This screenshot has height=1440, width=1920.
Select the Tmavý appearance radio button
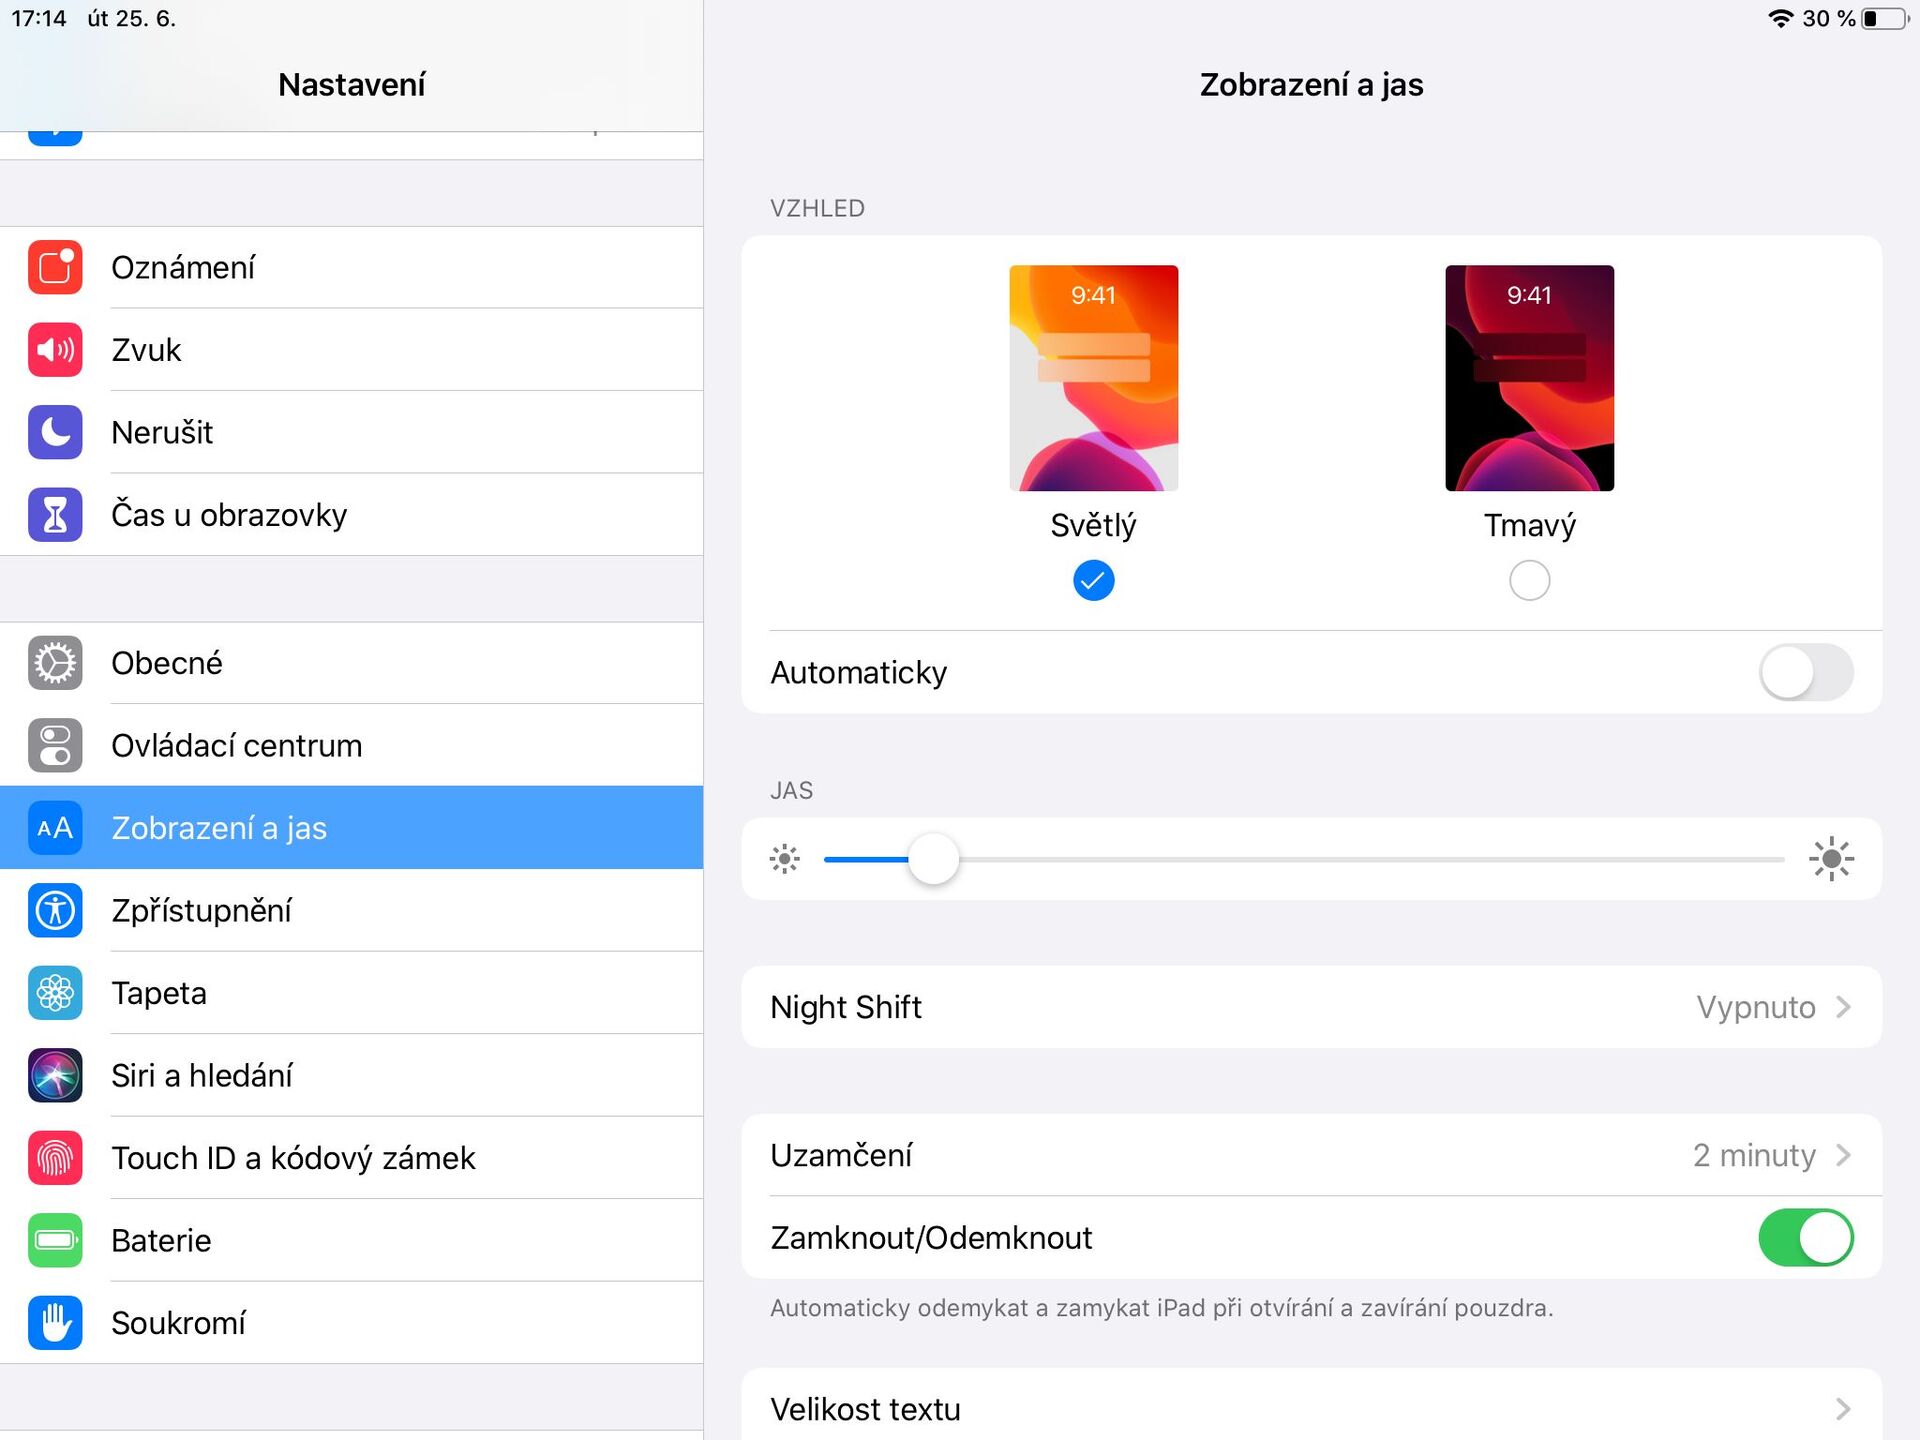[x=1529, y=580]
